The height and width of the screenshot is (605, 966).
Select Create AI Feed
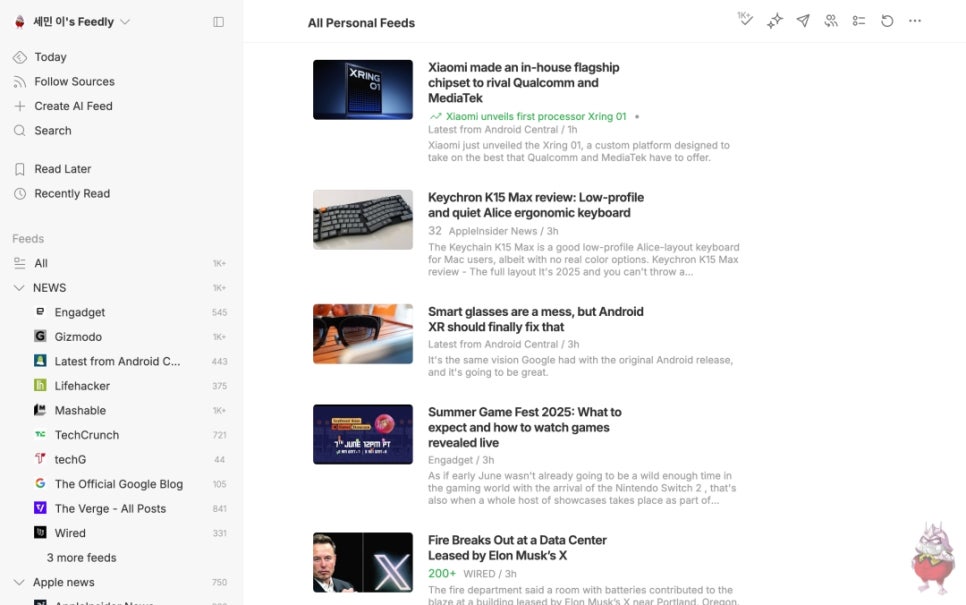point(73,106)
